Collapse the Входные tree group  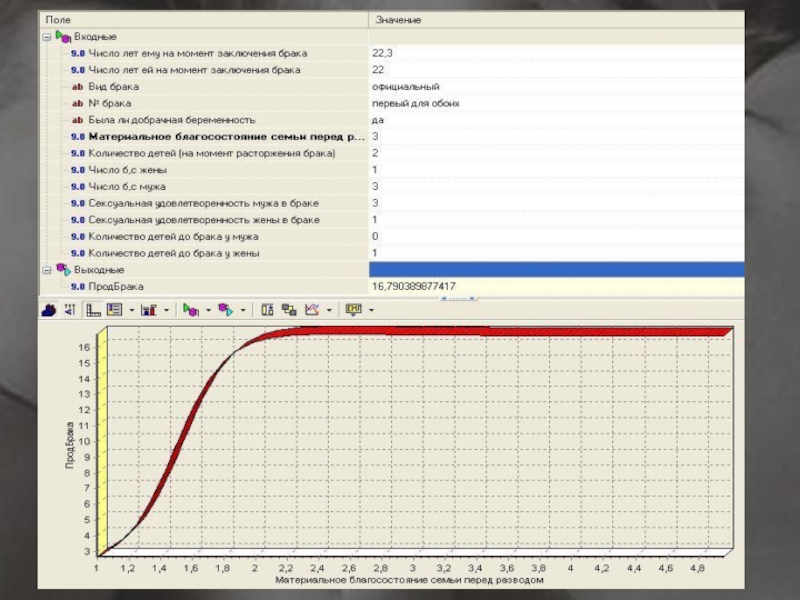(x=47, y=36)
